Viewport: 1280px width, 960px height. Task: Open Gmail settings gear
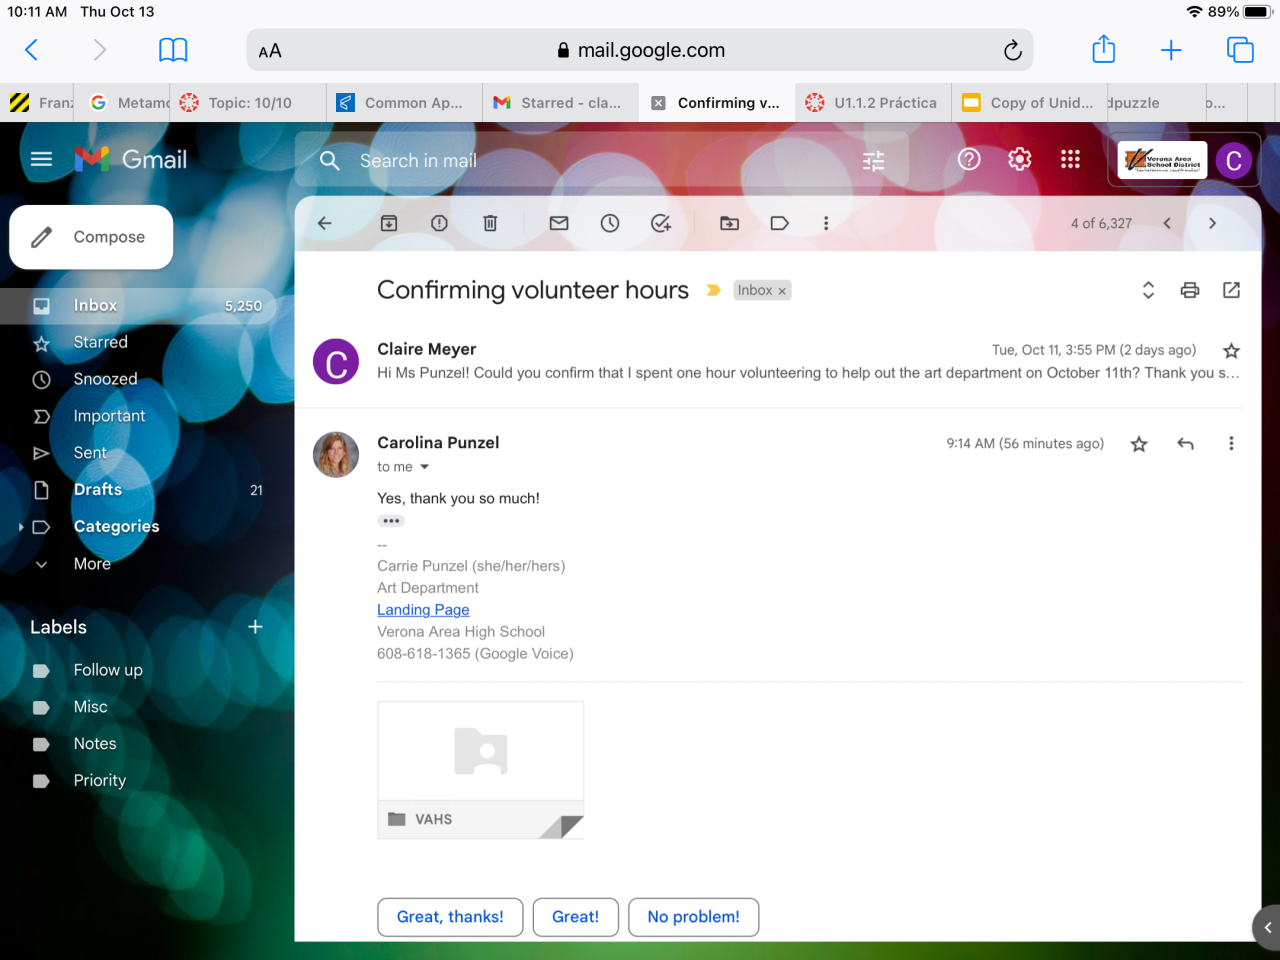pos(1020,159)
